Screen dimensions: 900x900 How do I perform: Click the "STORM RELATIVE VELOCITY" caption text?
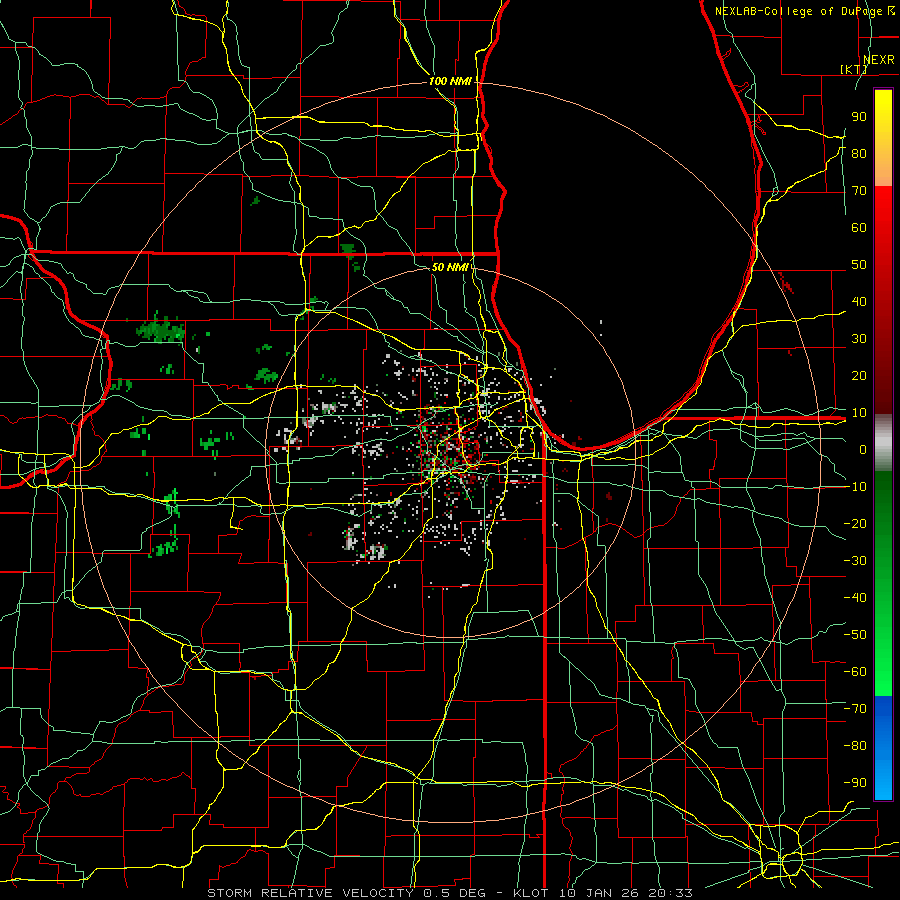310,893
